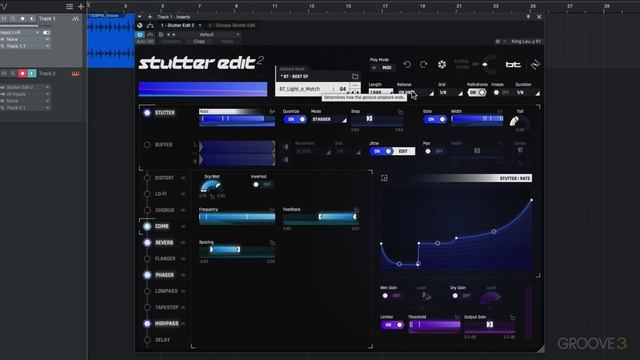The height and width of the screenshot is (360, 640).
Task: Click the track list menu icon
Action: (69, 6)
